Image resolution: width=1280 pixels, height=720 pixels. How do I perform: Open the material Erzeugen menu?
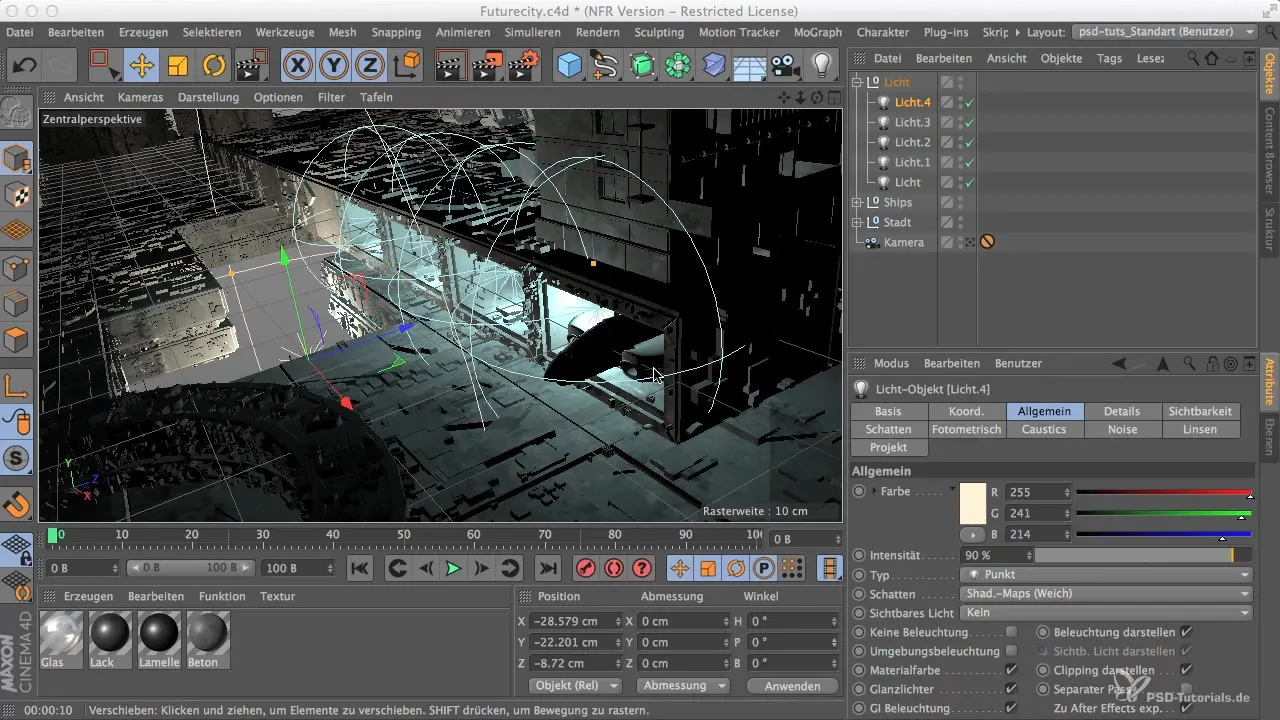click(88, 596)
